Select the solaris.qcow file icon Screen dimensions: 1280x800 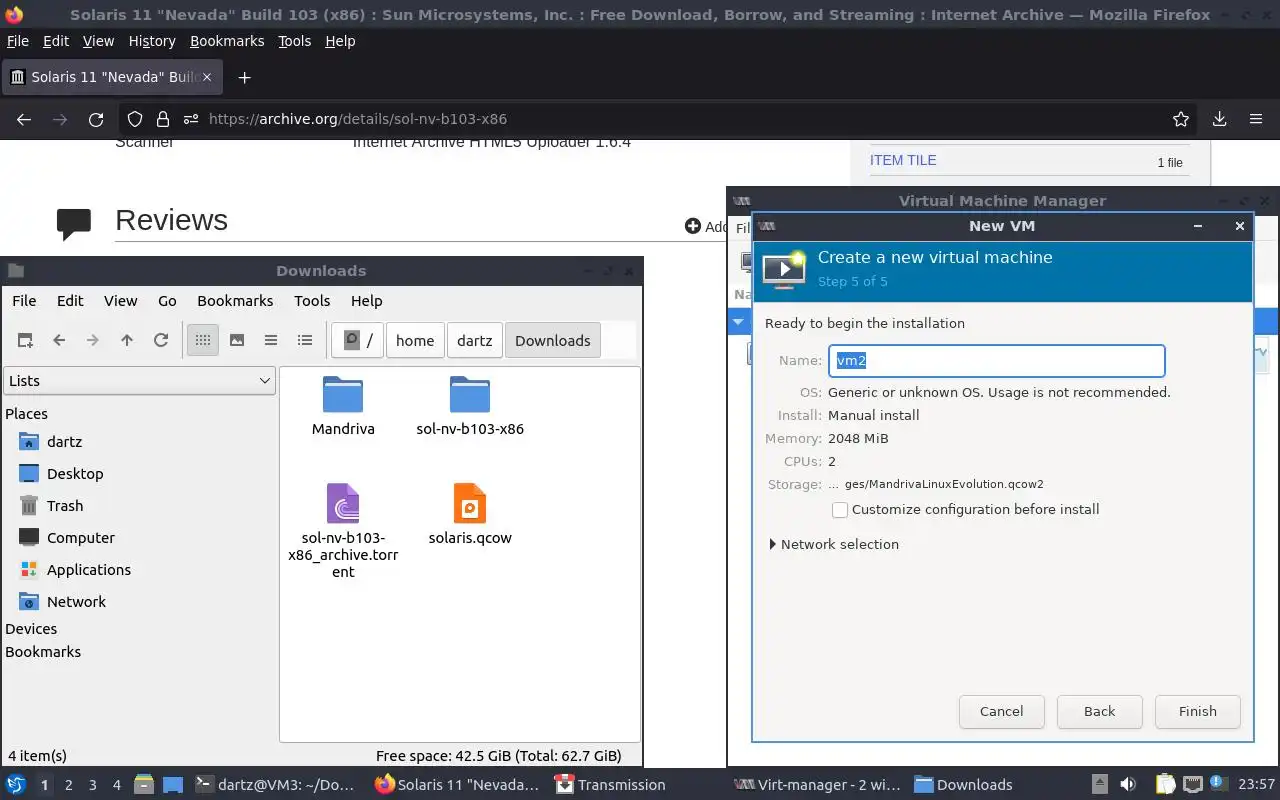pos(470,503)
